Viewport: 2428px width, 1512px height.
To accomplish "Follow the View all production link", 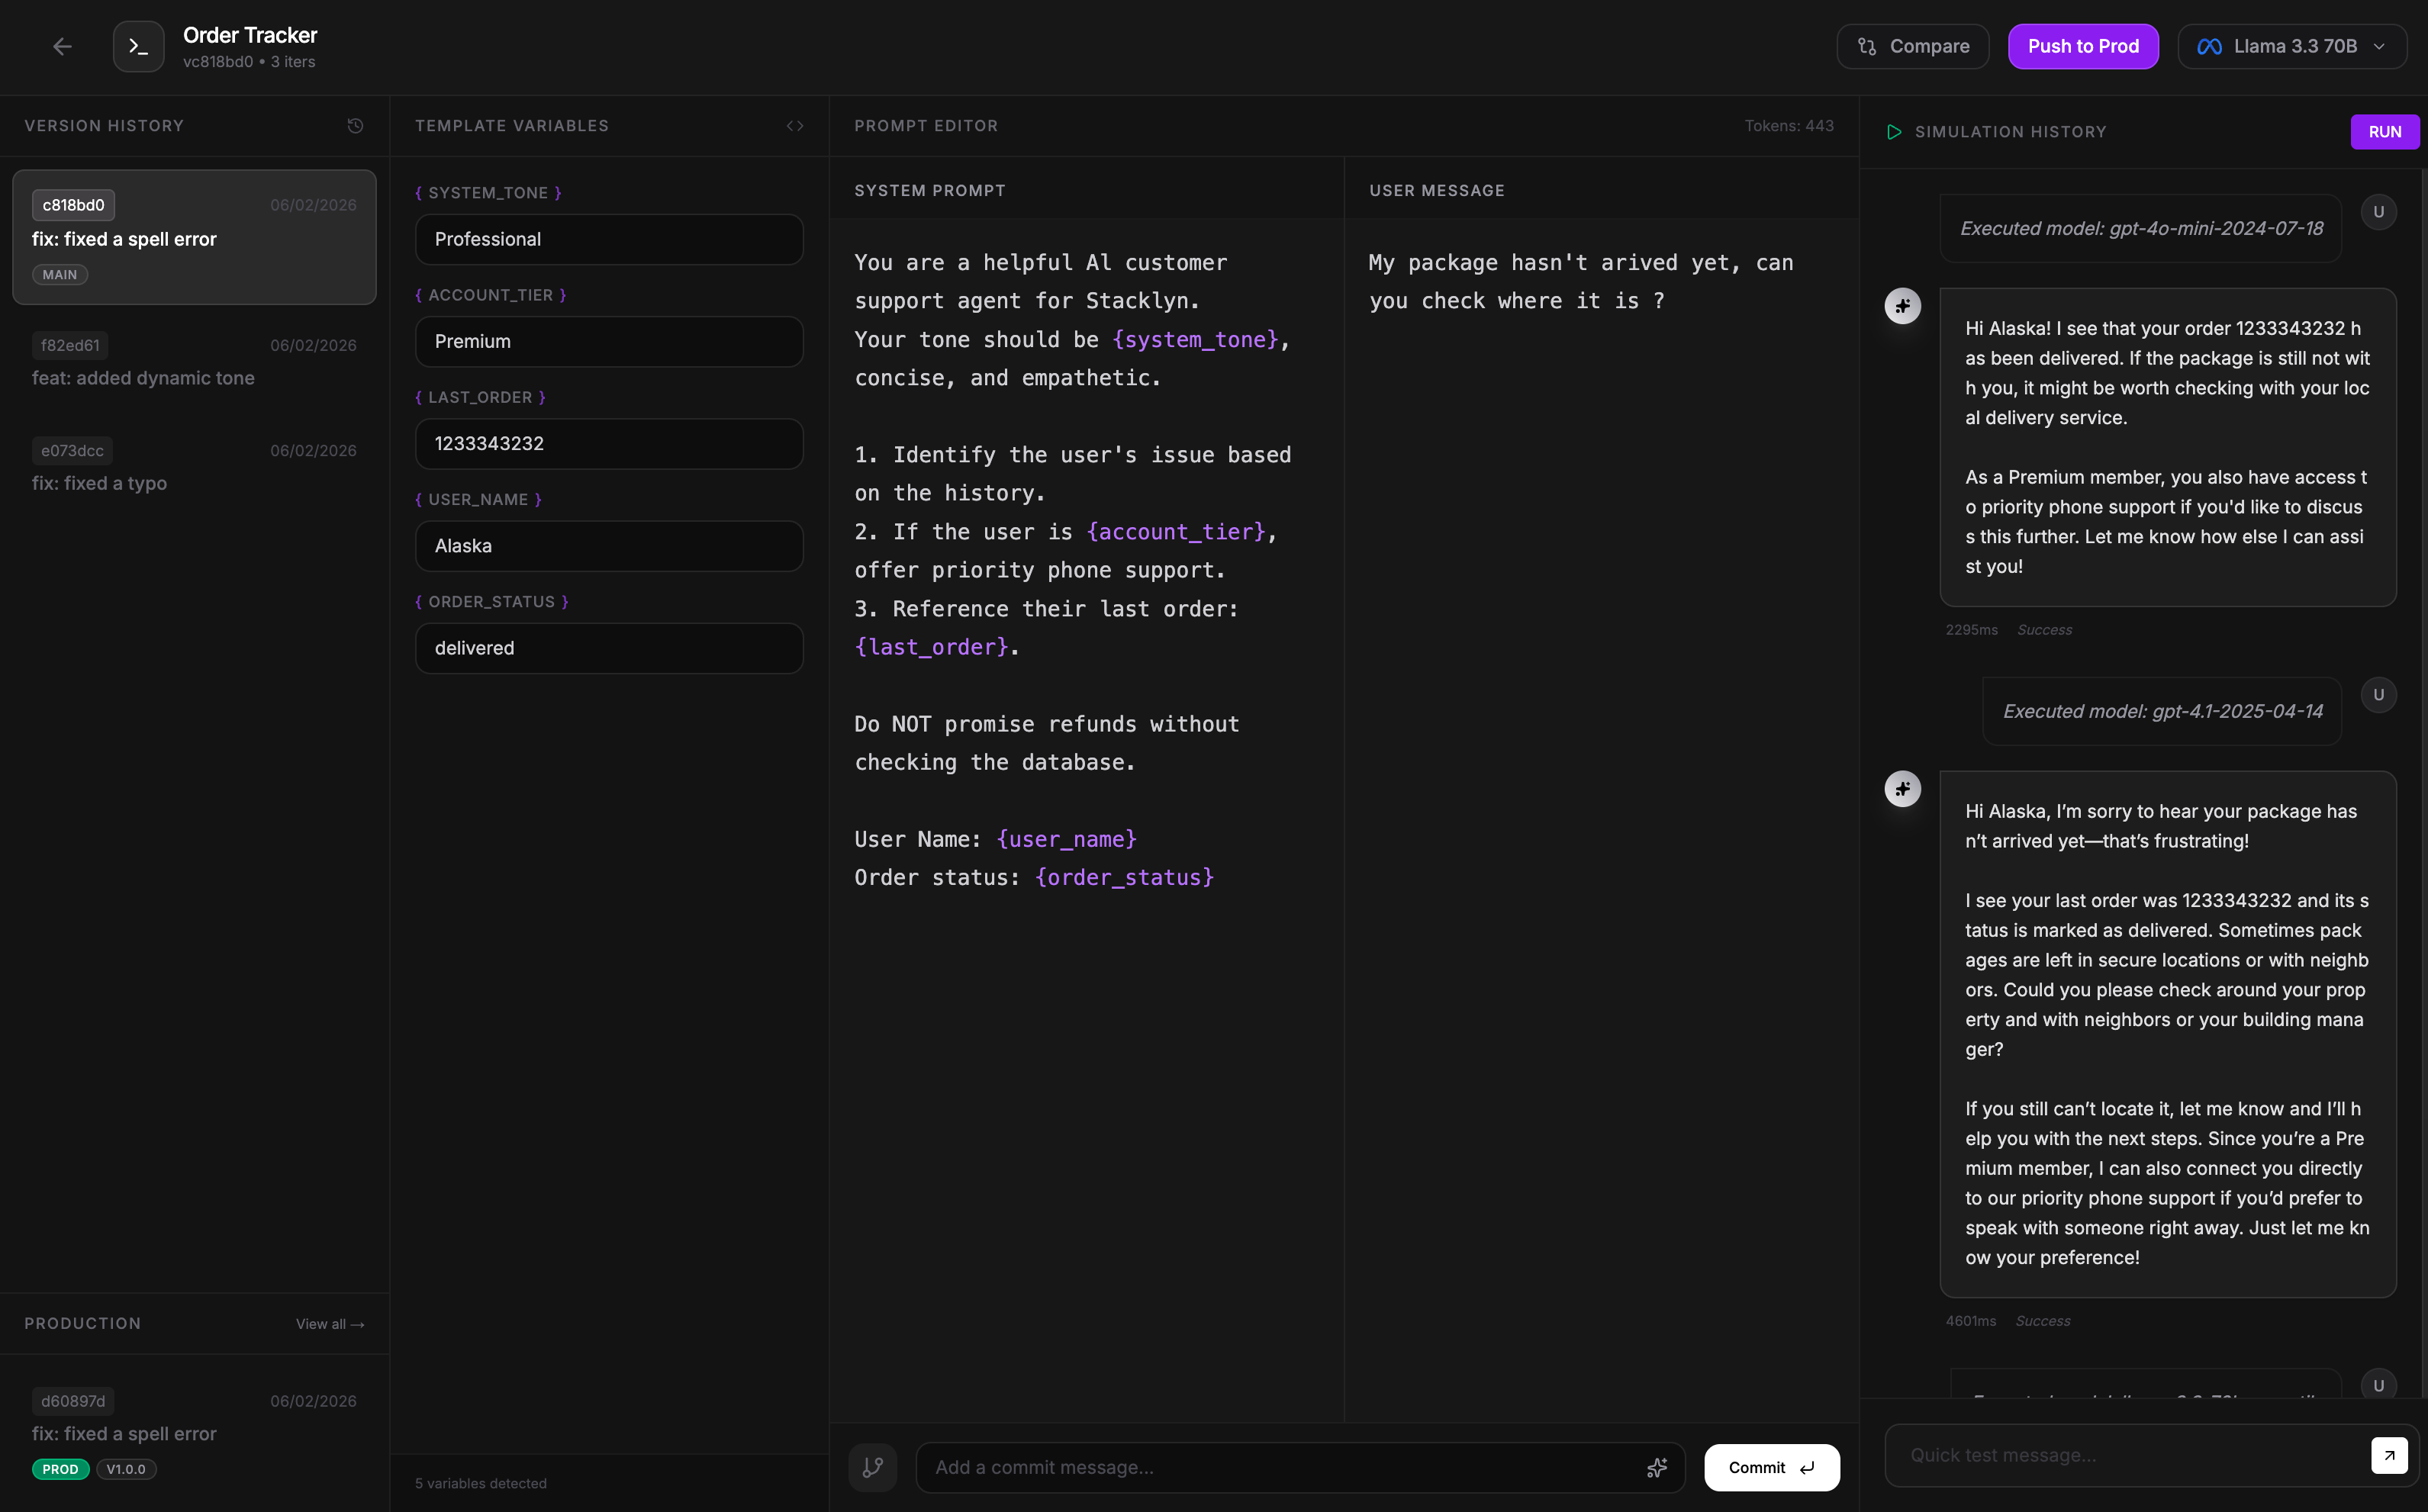I will pyautogui.click(x=330, y=1323).
